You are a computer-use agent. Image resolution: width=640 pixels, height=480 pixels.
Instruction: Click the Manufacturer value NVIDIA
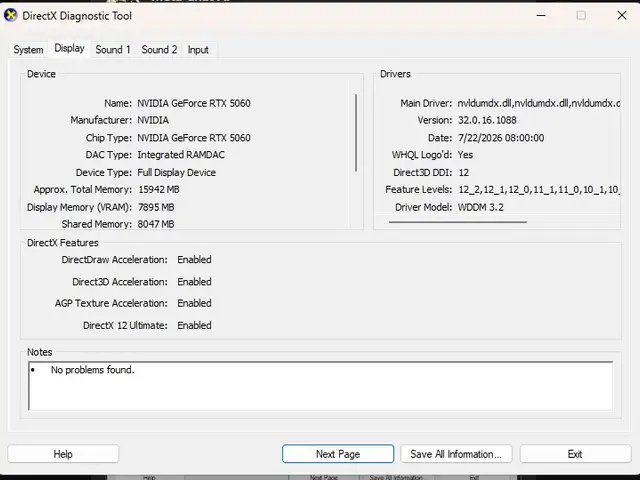click(x=153, y=120)
